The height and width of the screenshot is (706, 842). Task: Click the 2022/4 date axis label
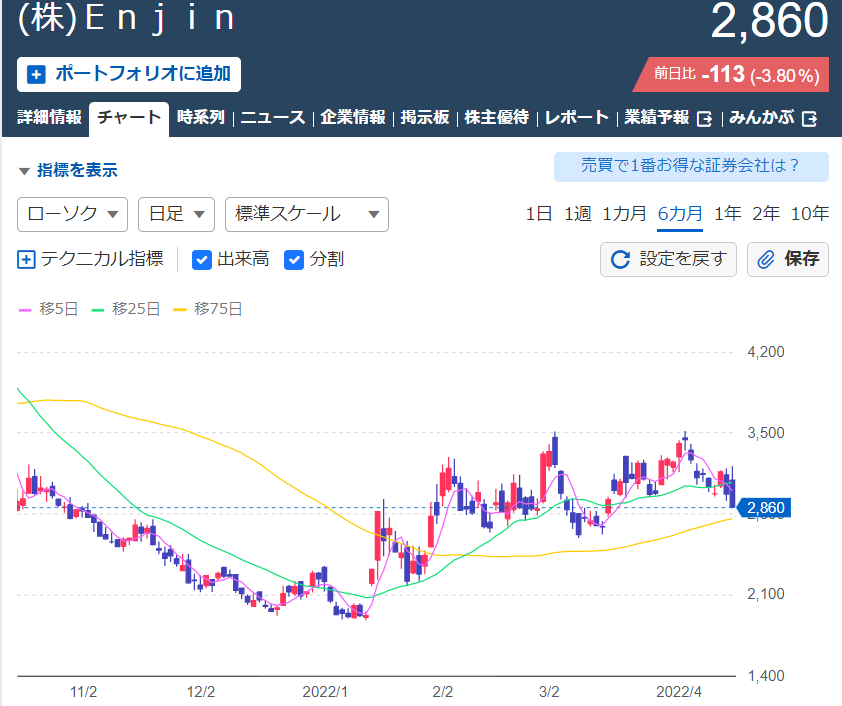(679, 692)
